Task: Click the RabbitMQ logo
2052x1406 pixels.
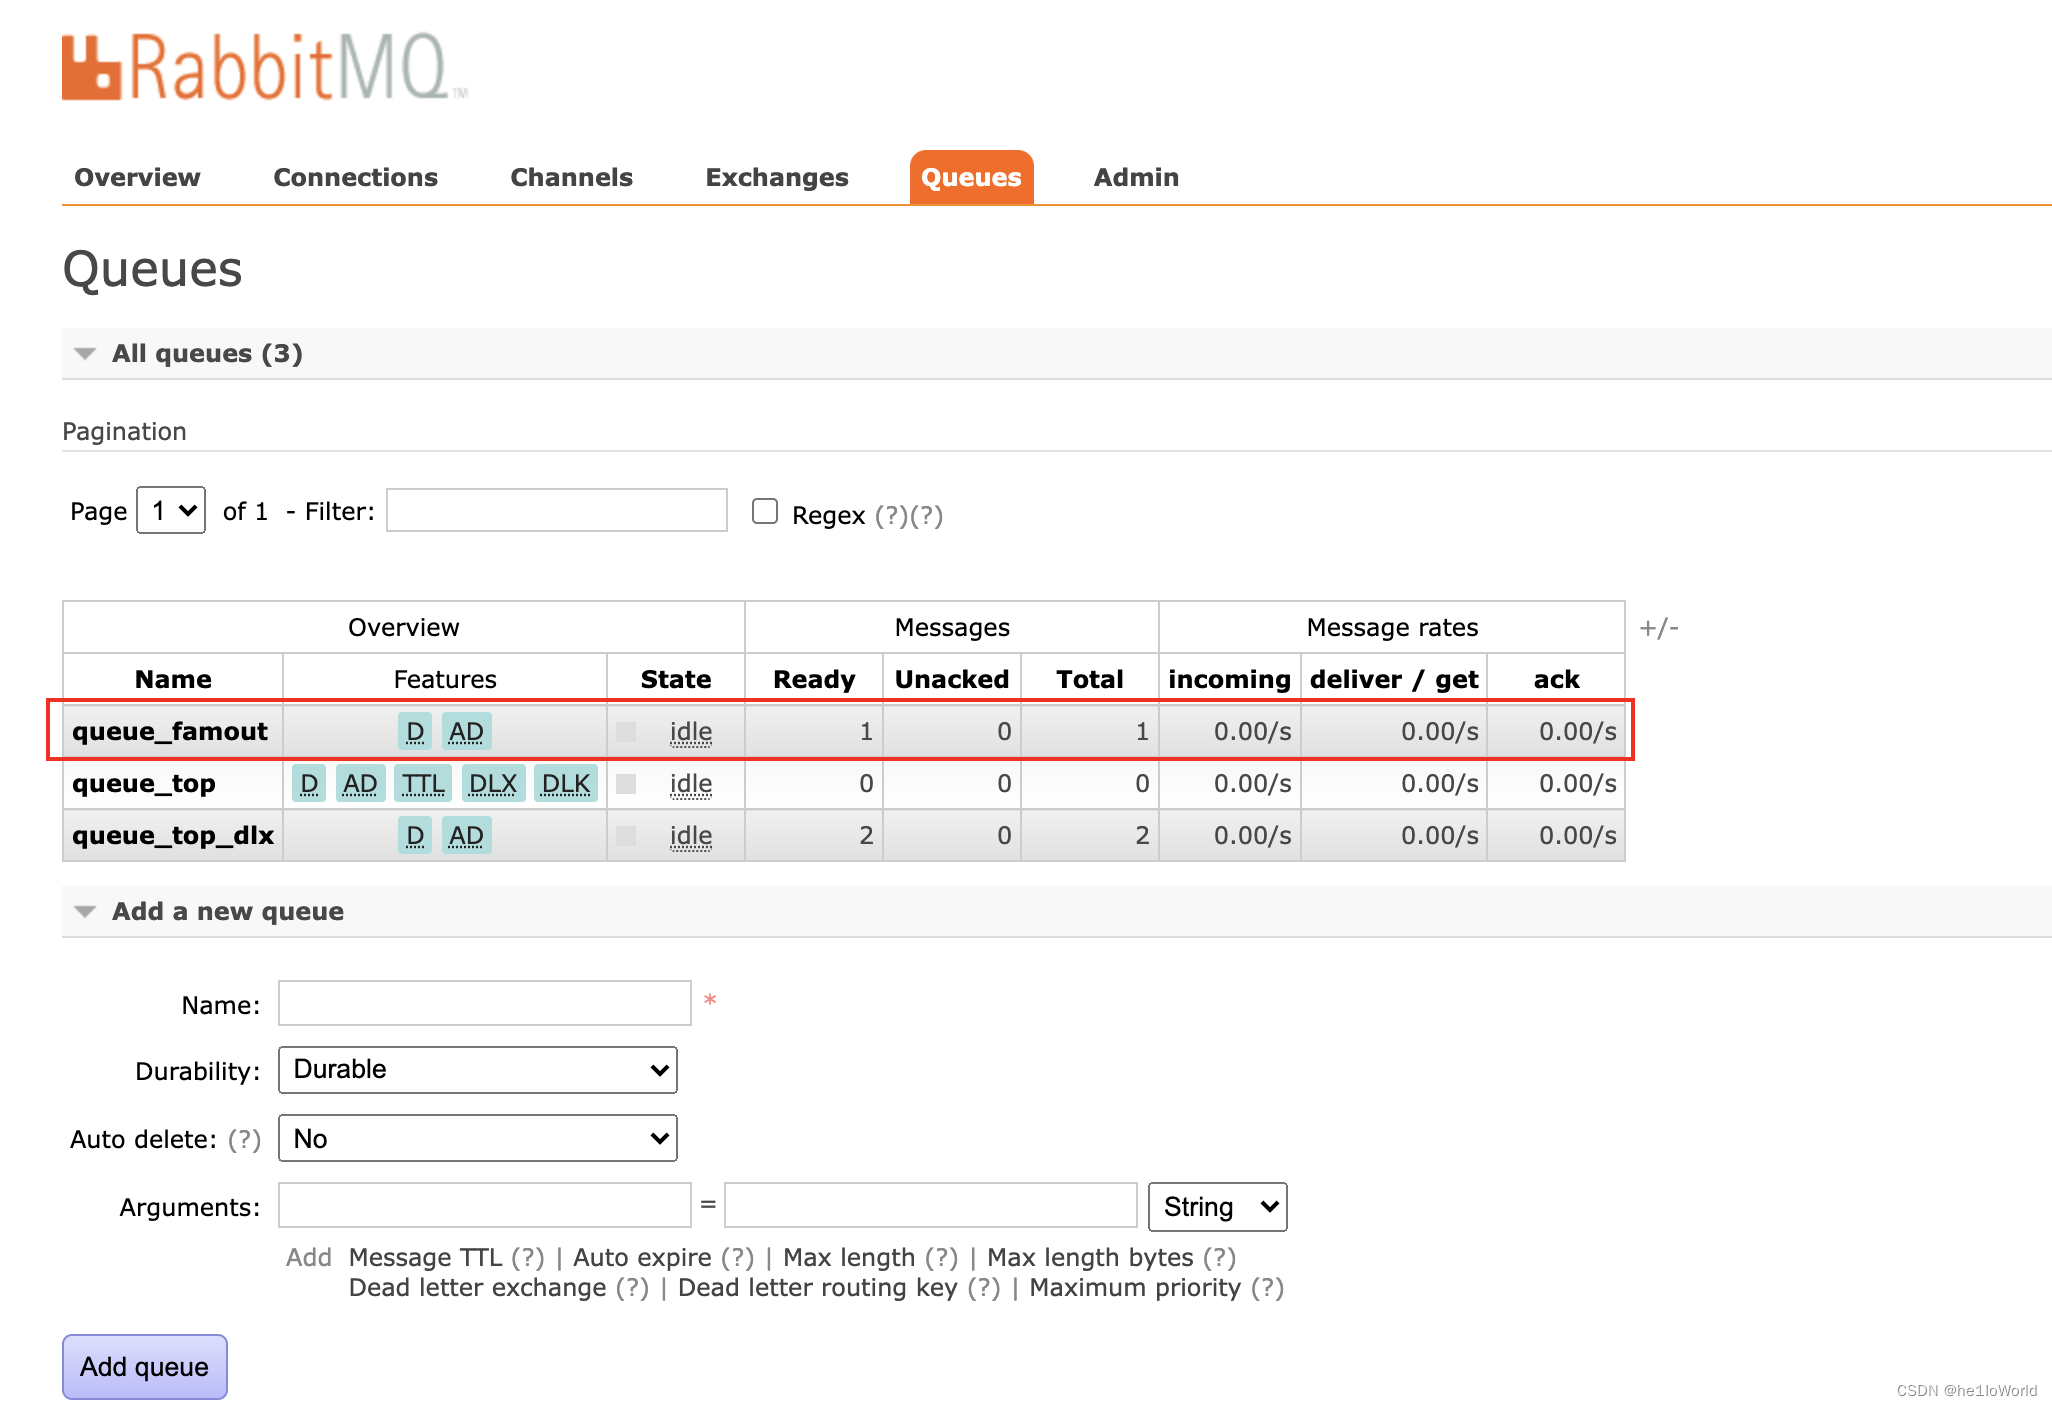Action: tap(264, 68)
